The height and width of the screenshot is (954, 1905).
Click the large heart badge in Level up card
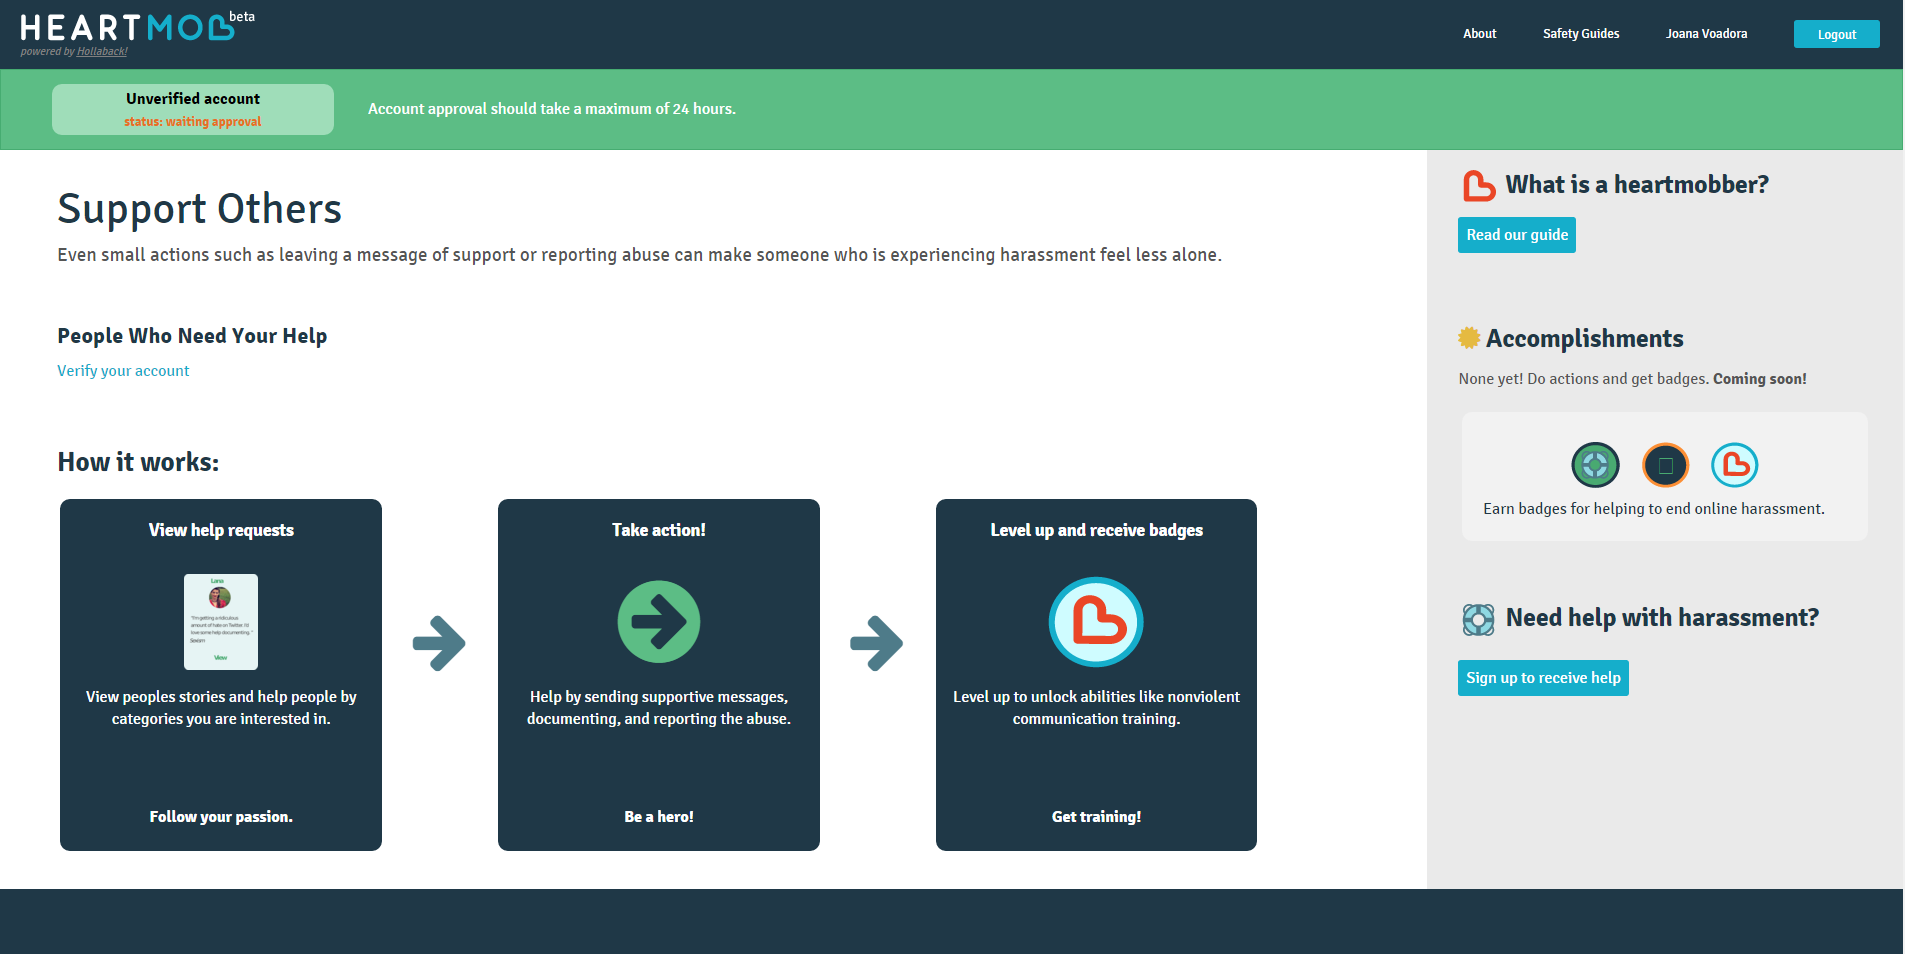pos(1096,622)
